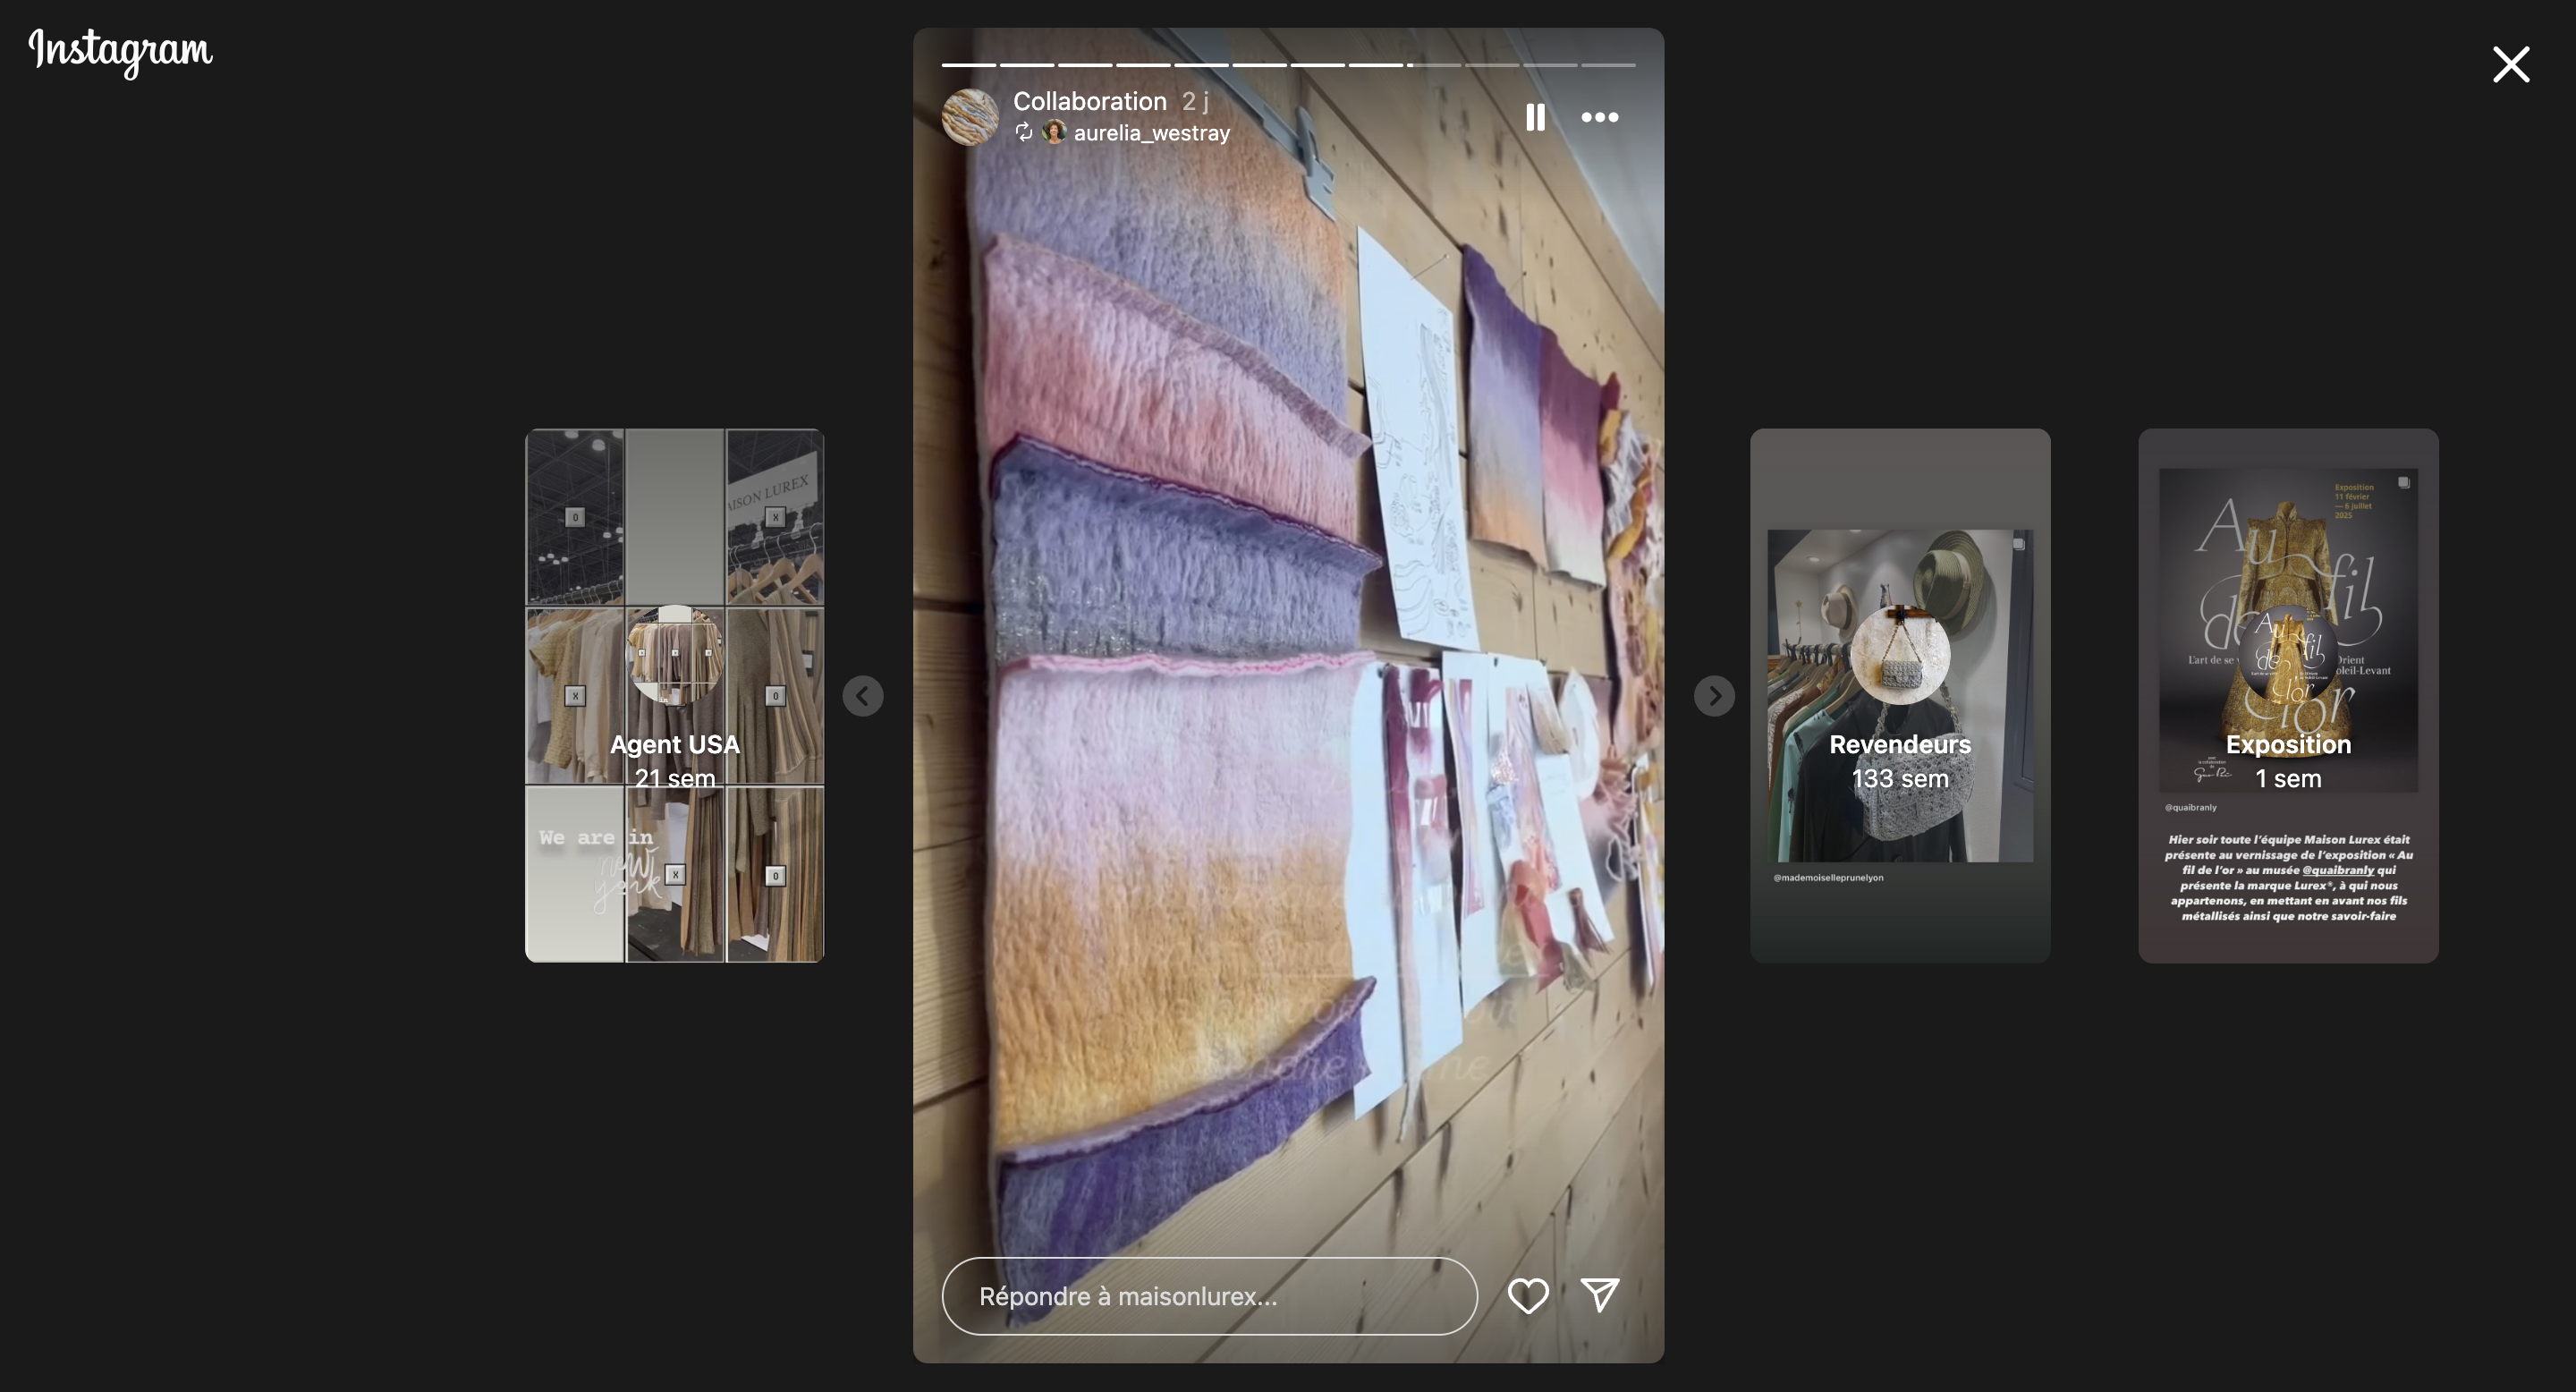Like the story with heart icon
This screenshot has width=2576, height=1392.
click(1527, 1296)
